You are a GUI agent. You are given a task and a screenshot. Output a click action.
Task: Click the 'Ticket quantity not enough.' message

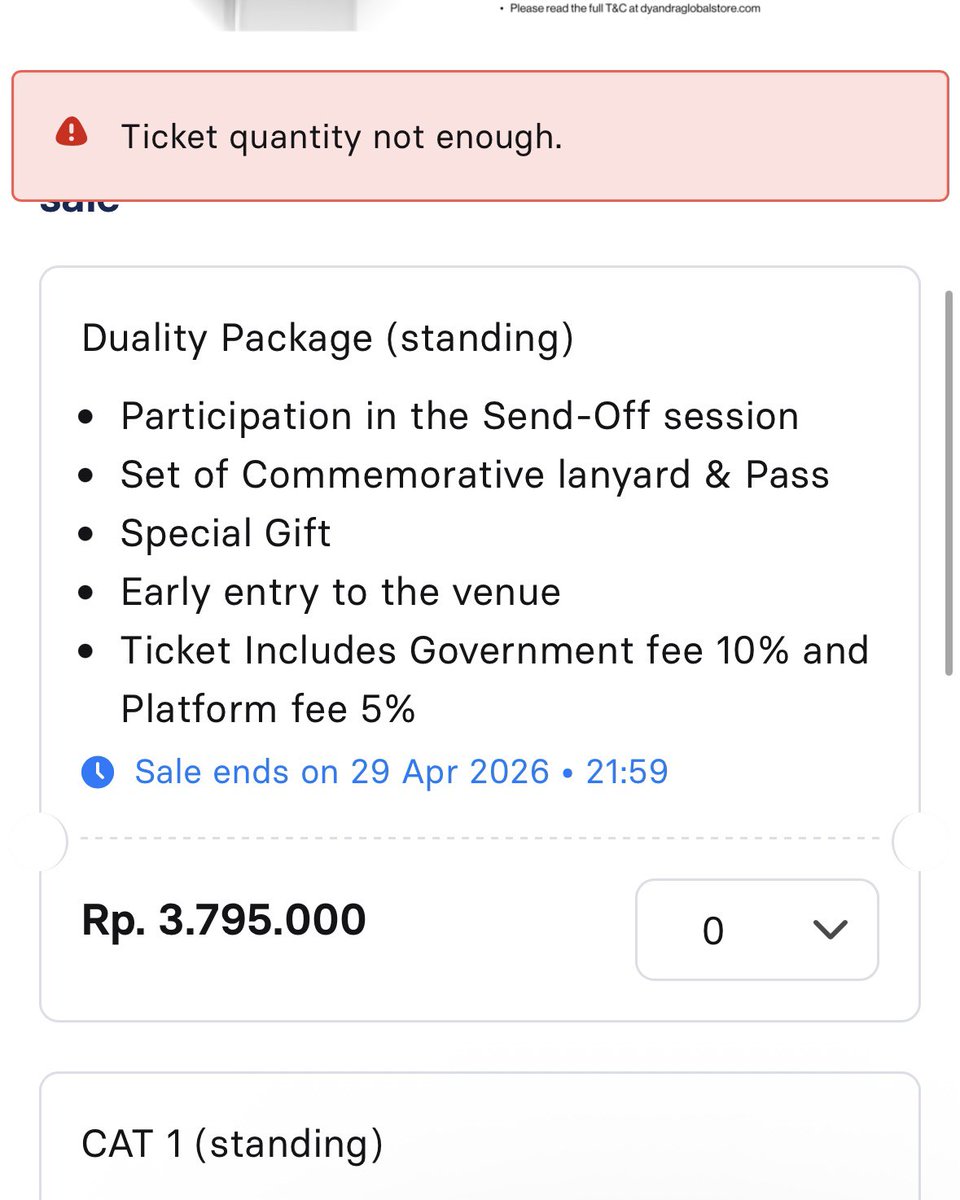pyautogui.click(x=341, y=136)
